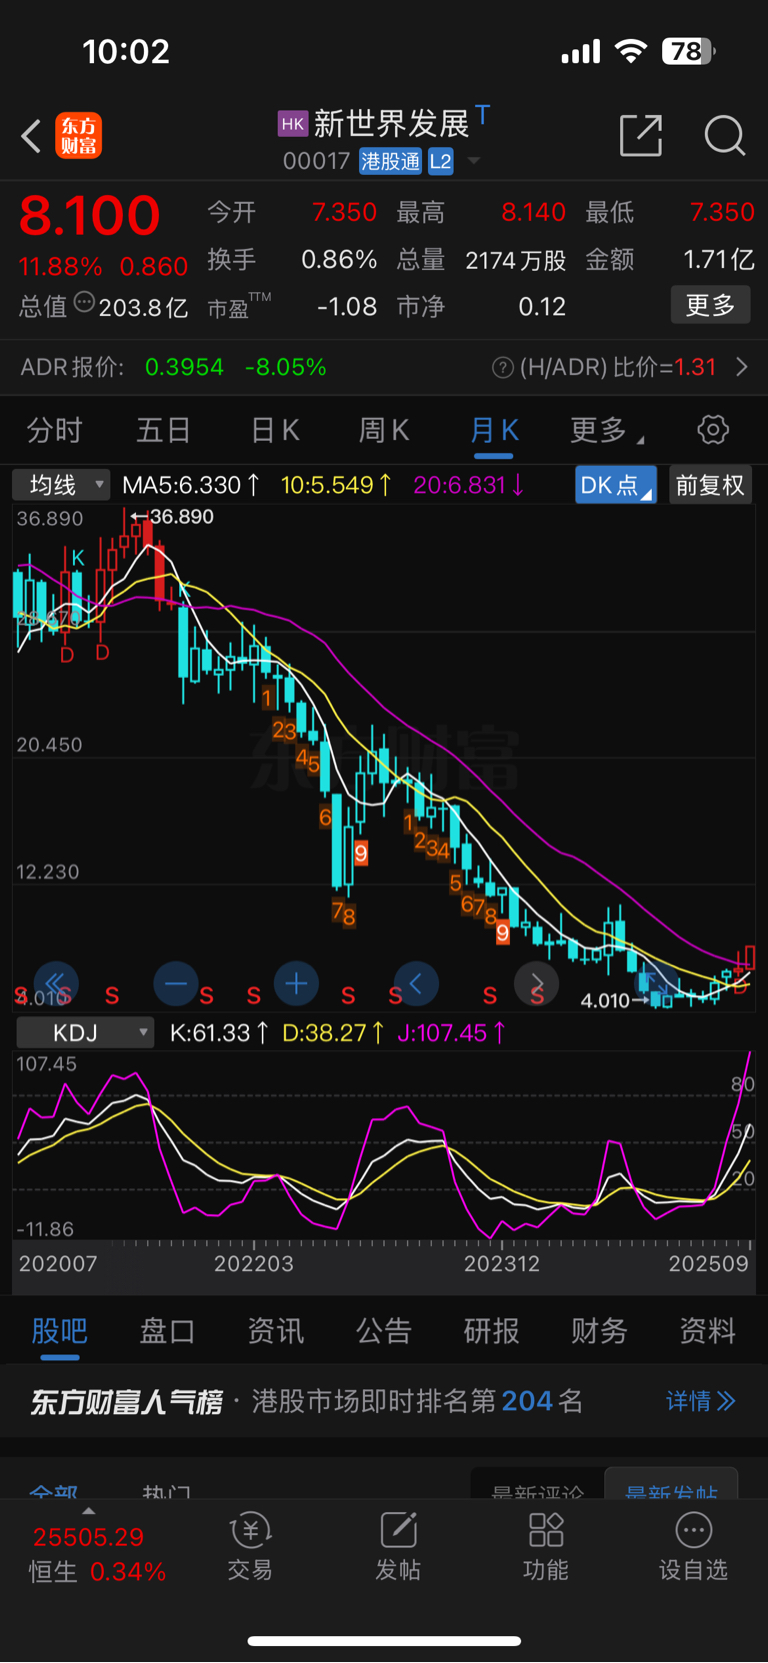Viewport: 768px width, 1663px height.
Task: Tap the L2 level badge
Action: coord(441,161)
